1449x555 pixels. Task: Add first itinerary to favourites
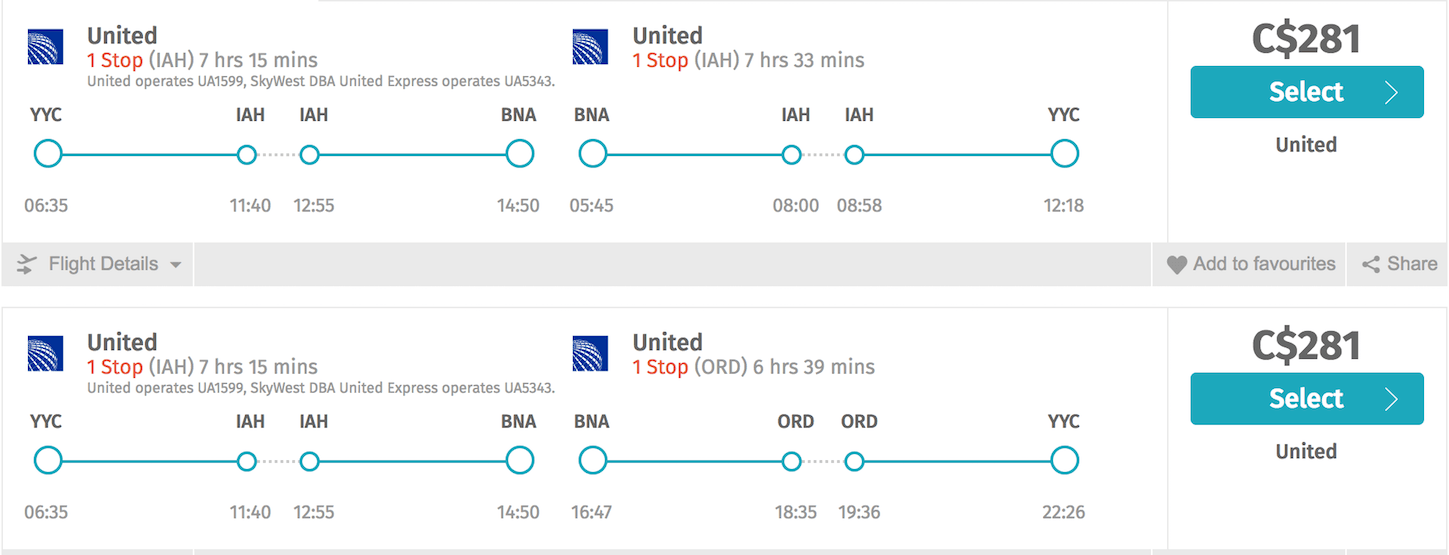coord(1250,265)
